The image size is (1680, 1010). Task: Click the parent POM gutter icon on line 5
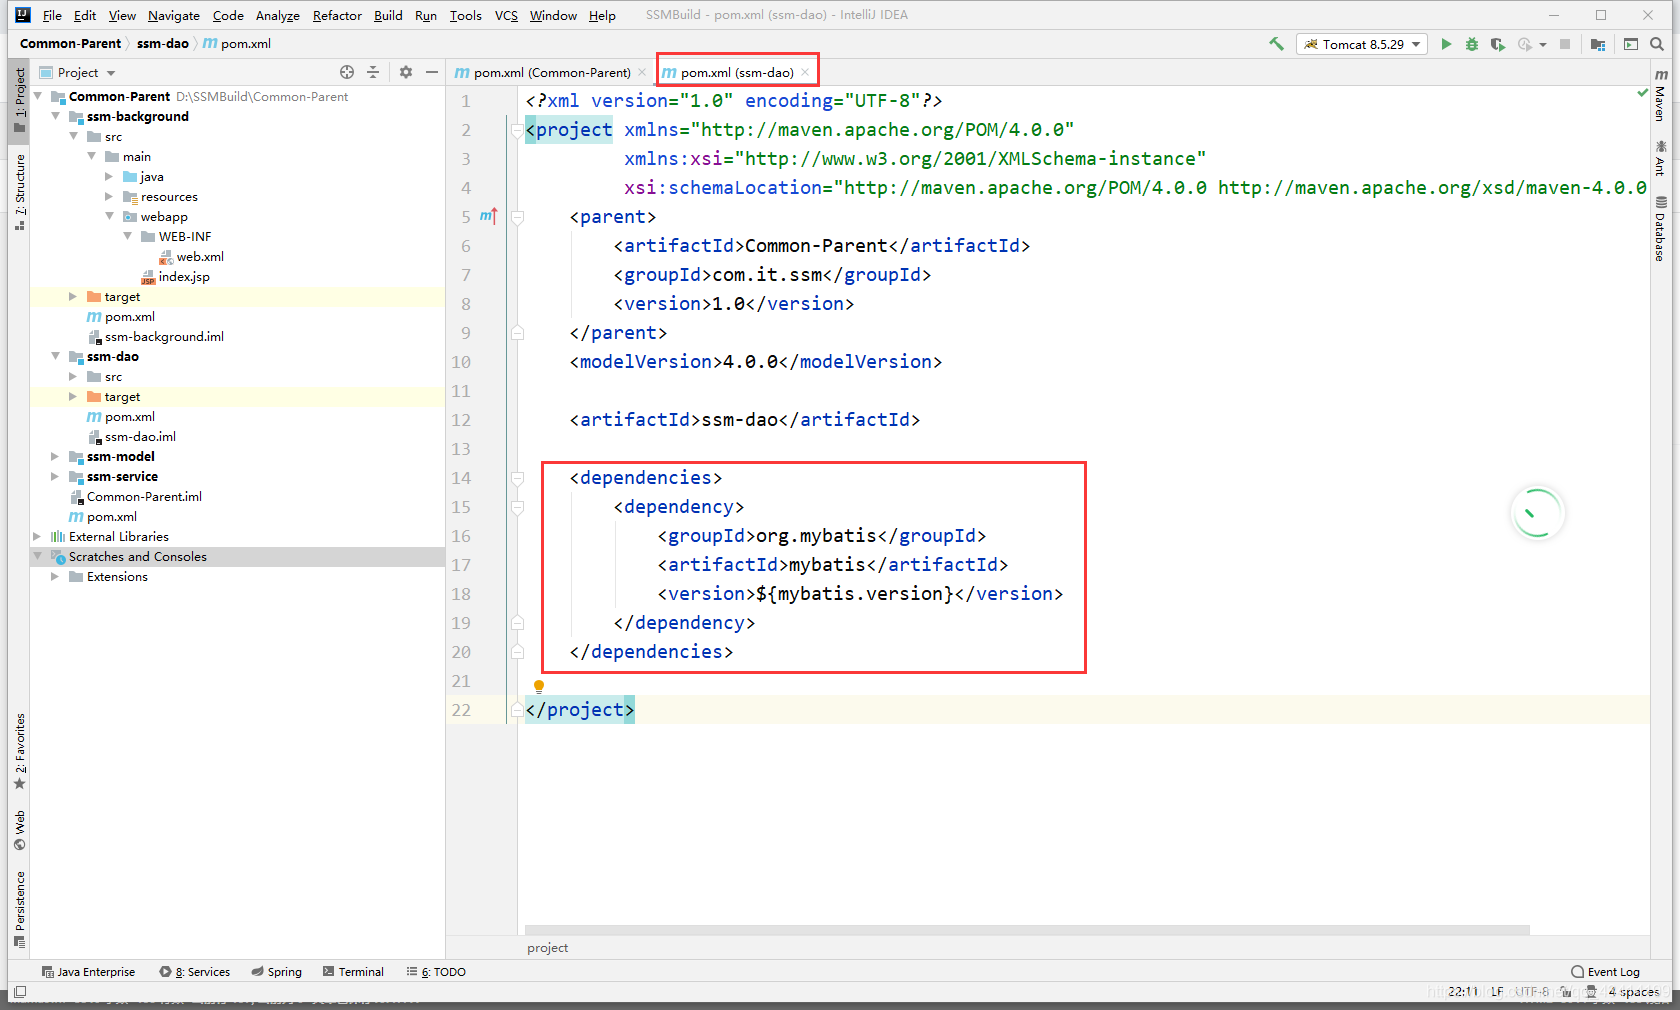coord(488,216)
